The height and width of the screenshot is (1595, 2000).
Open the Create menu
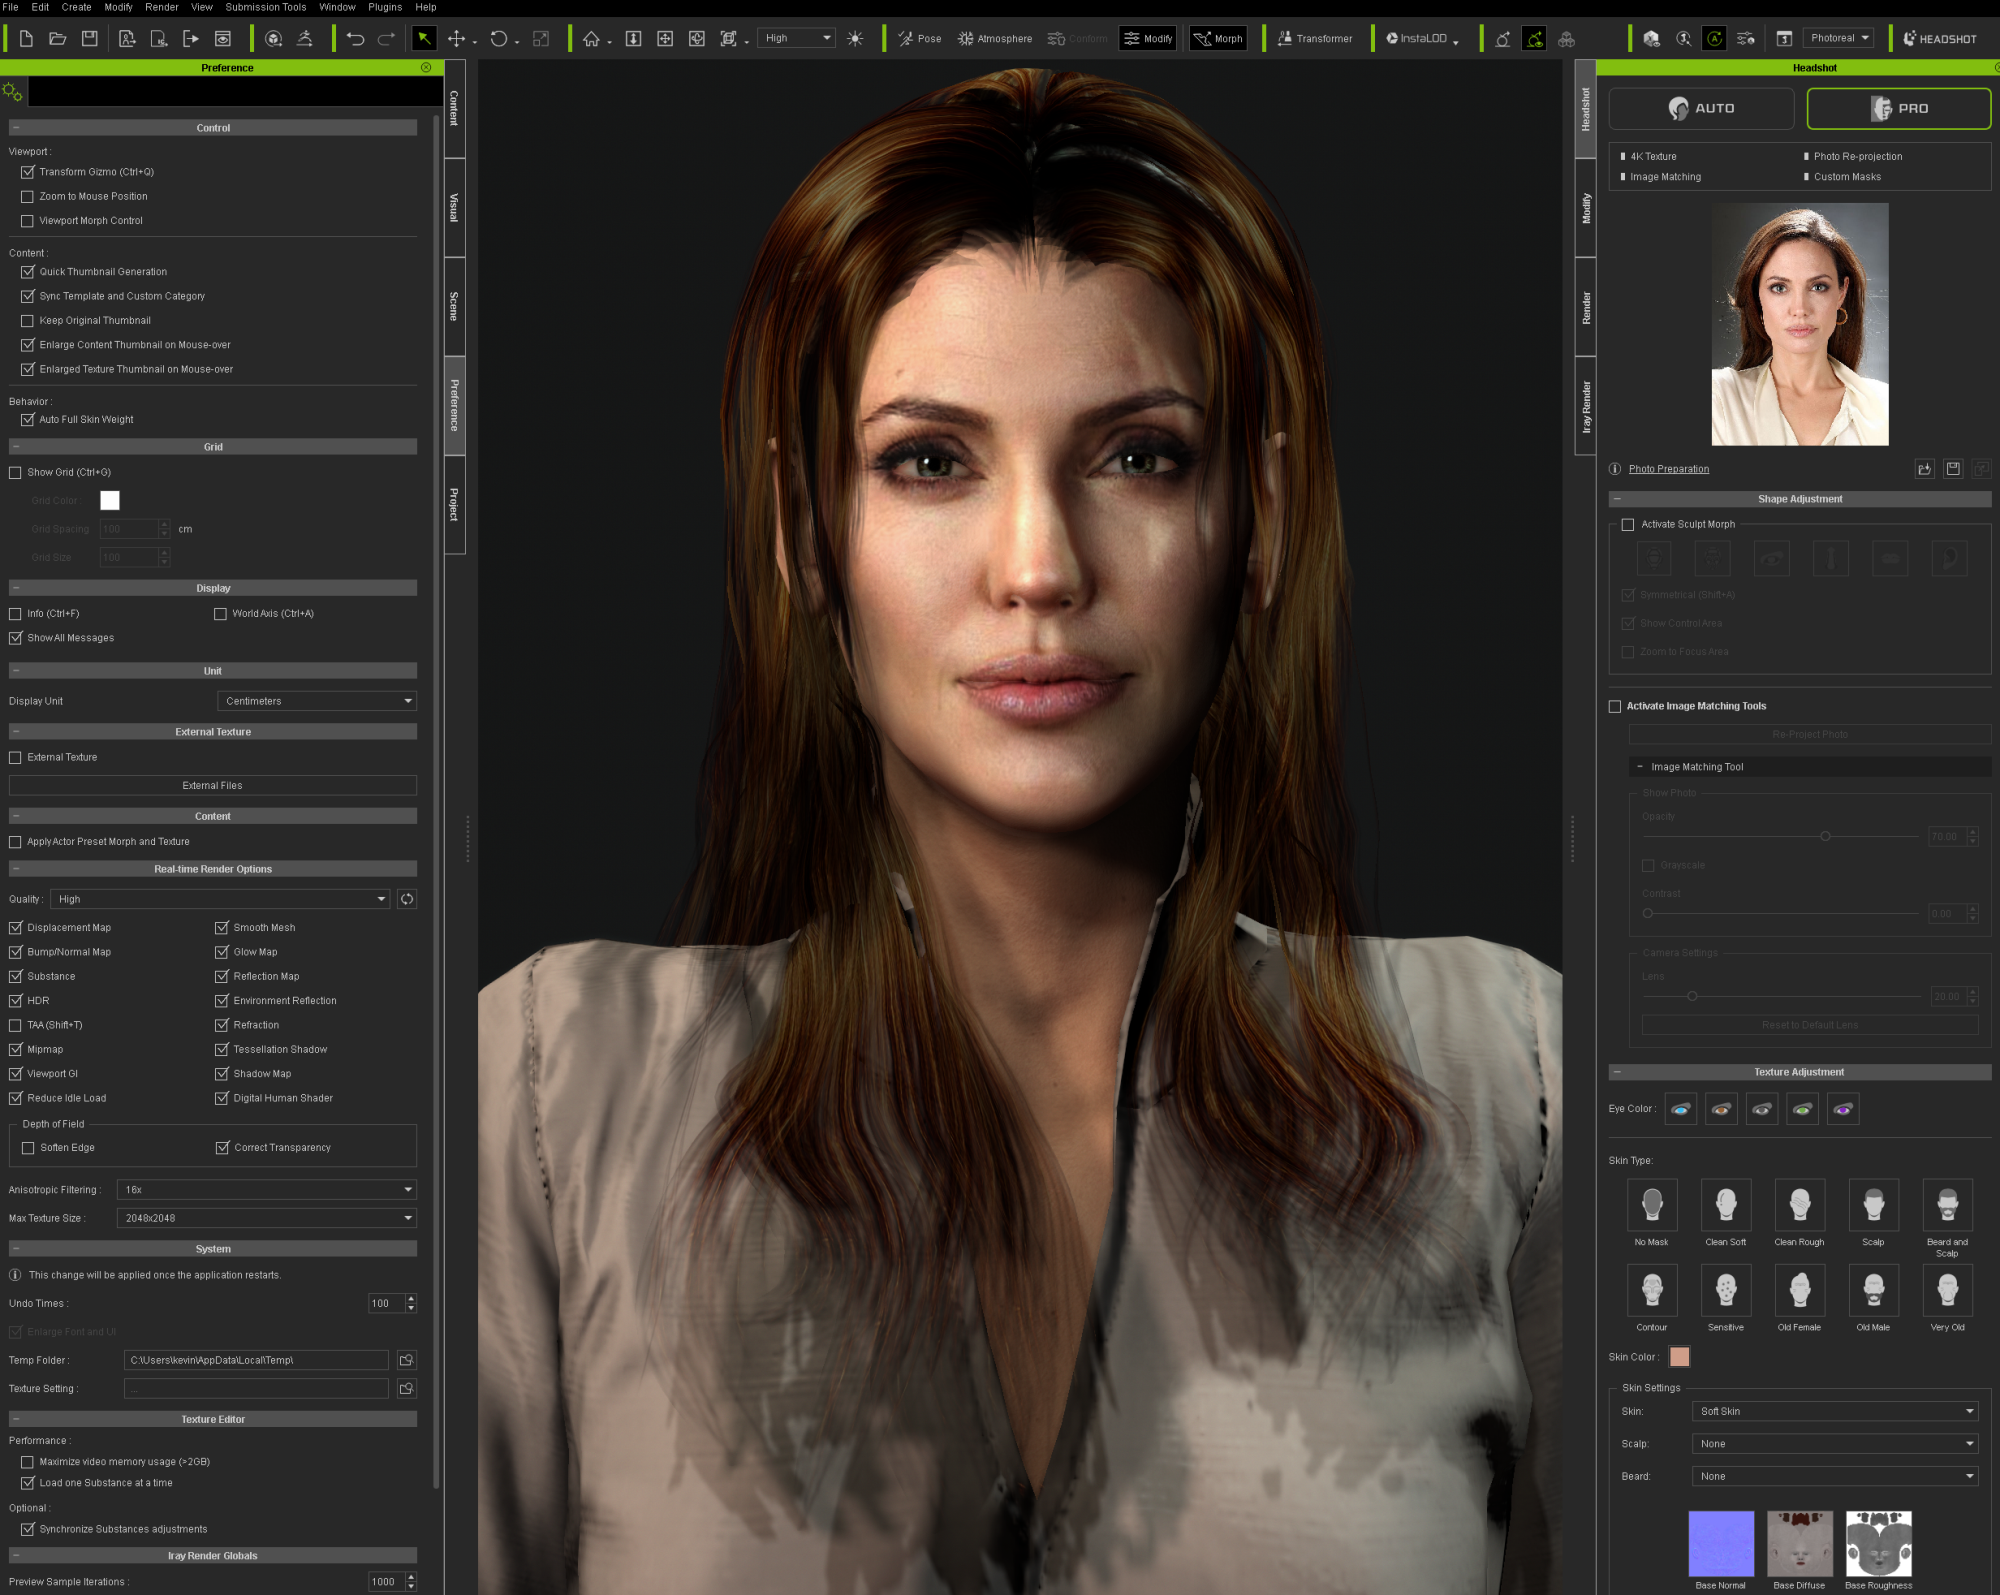76,7
